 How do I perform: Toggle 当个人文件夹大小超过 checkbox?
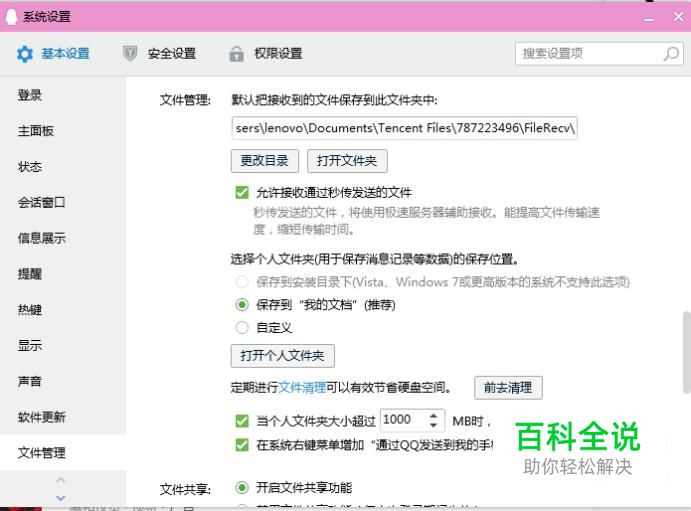(242, 421)
